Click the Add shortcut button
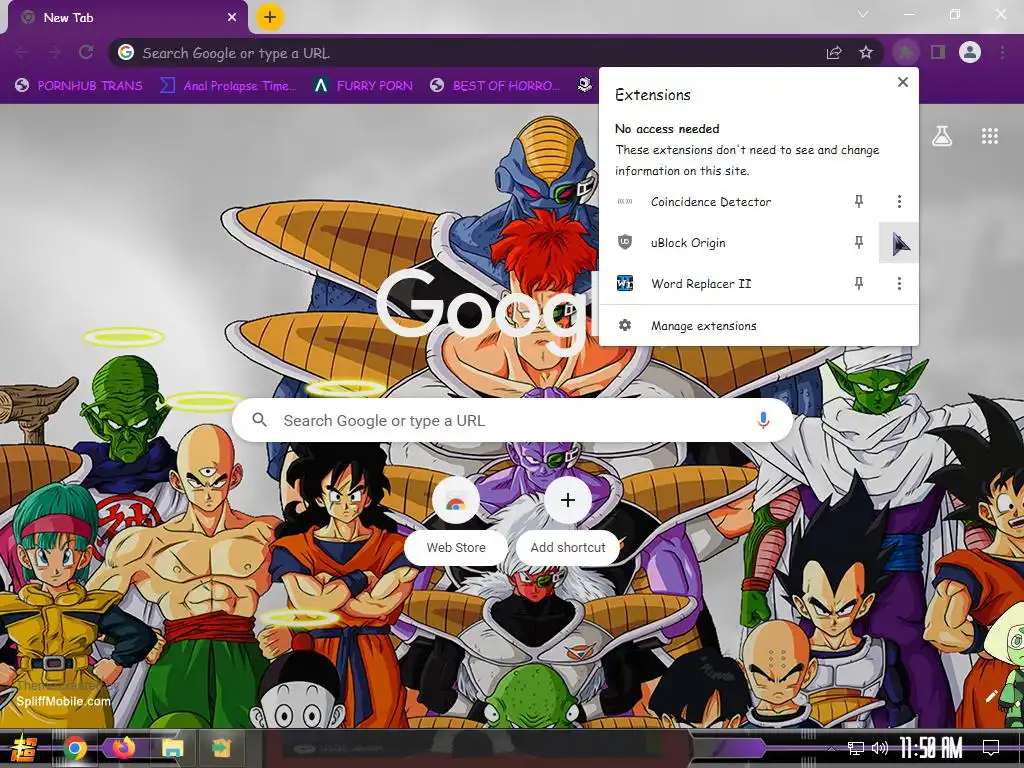 click(568, 520)
